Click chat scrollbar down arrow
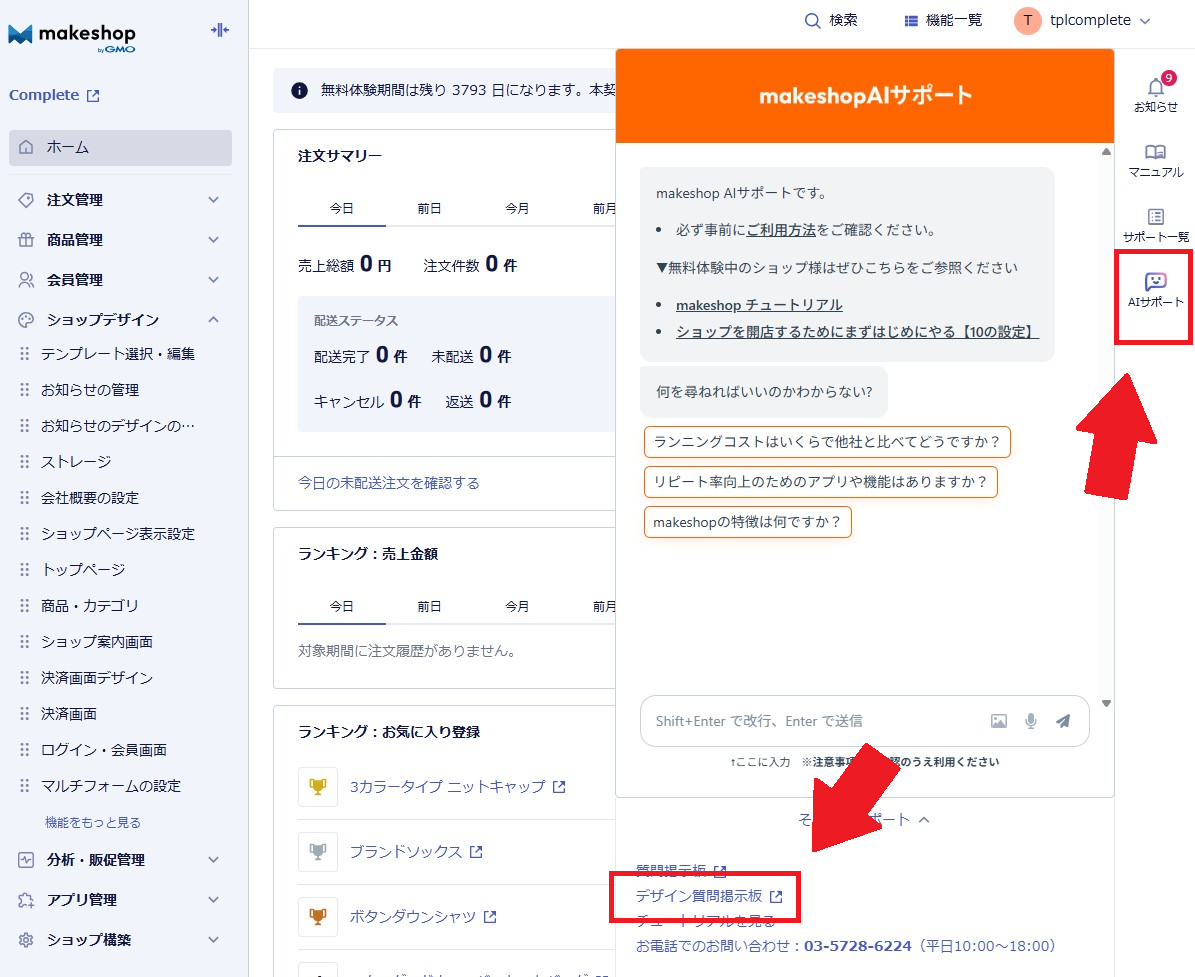1195x977 pixels. pyautogui.click(x=1106, y=703)
